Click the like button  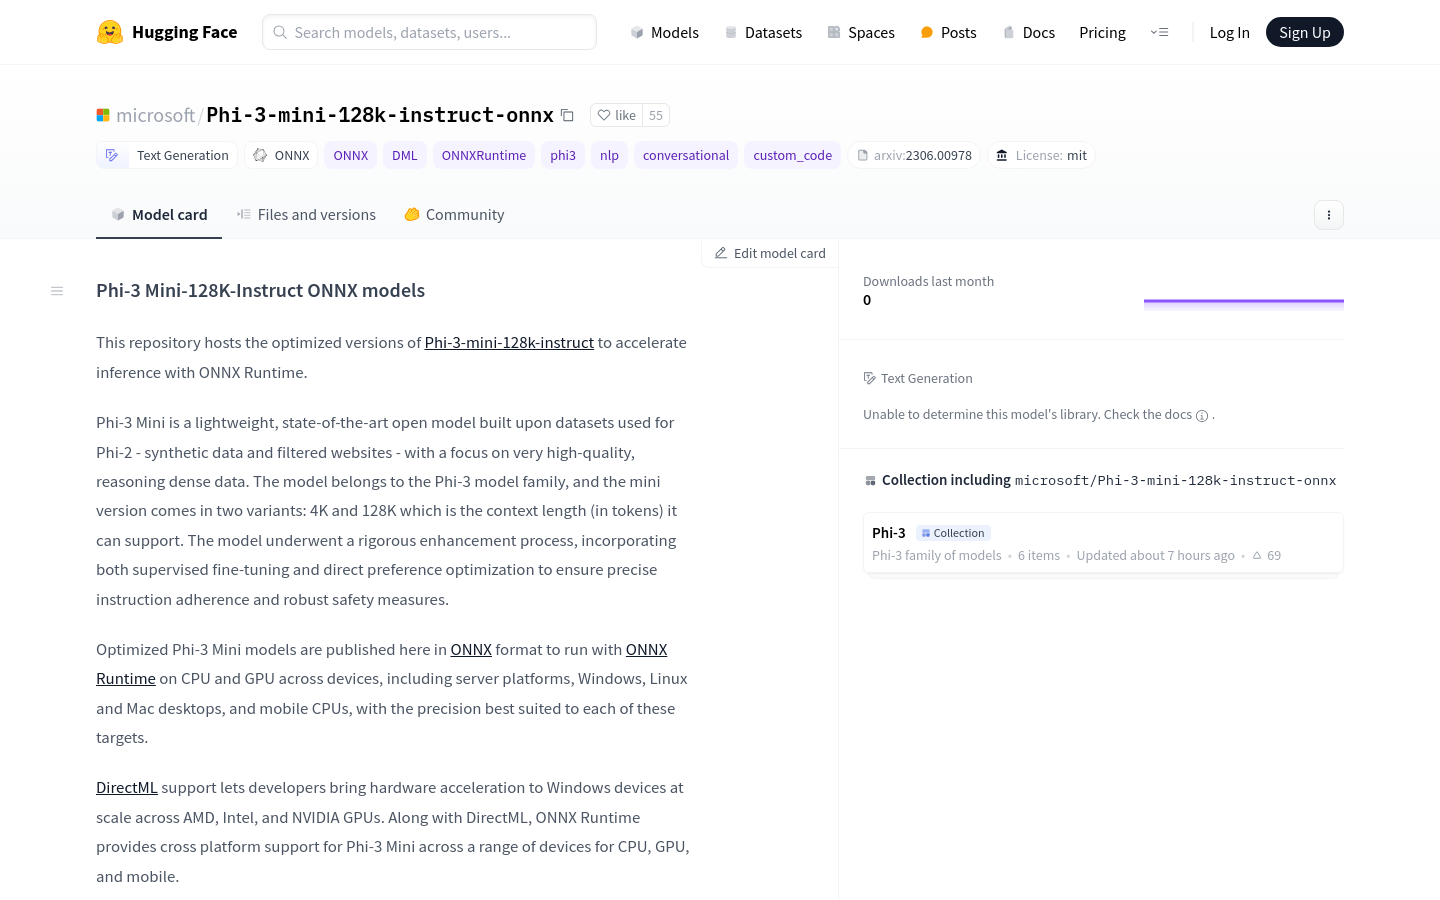(x=616, y=115)
